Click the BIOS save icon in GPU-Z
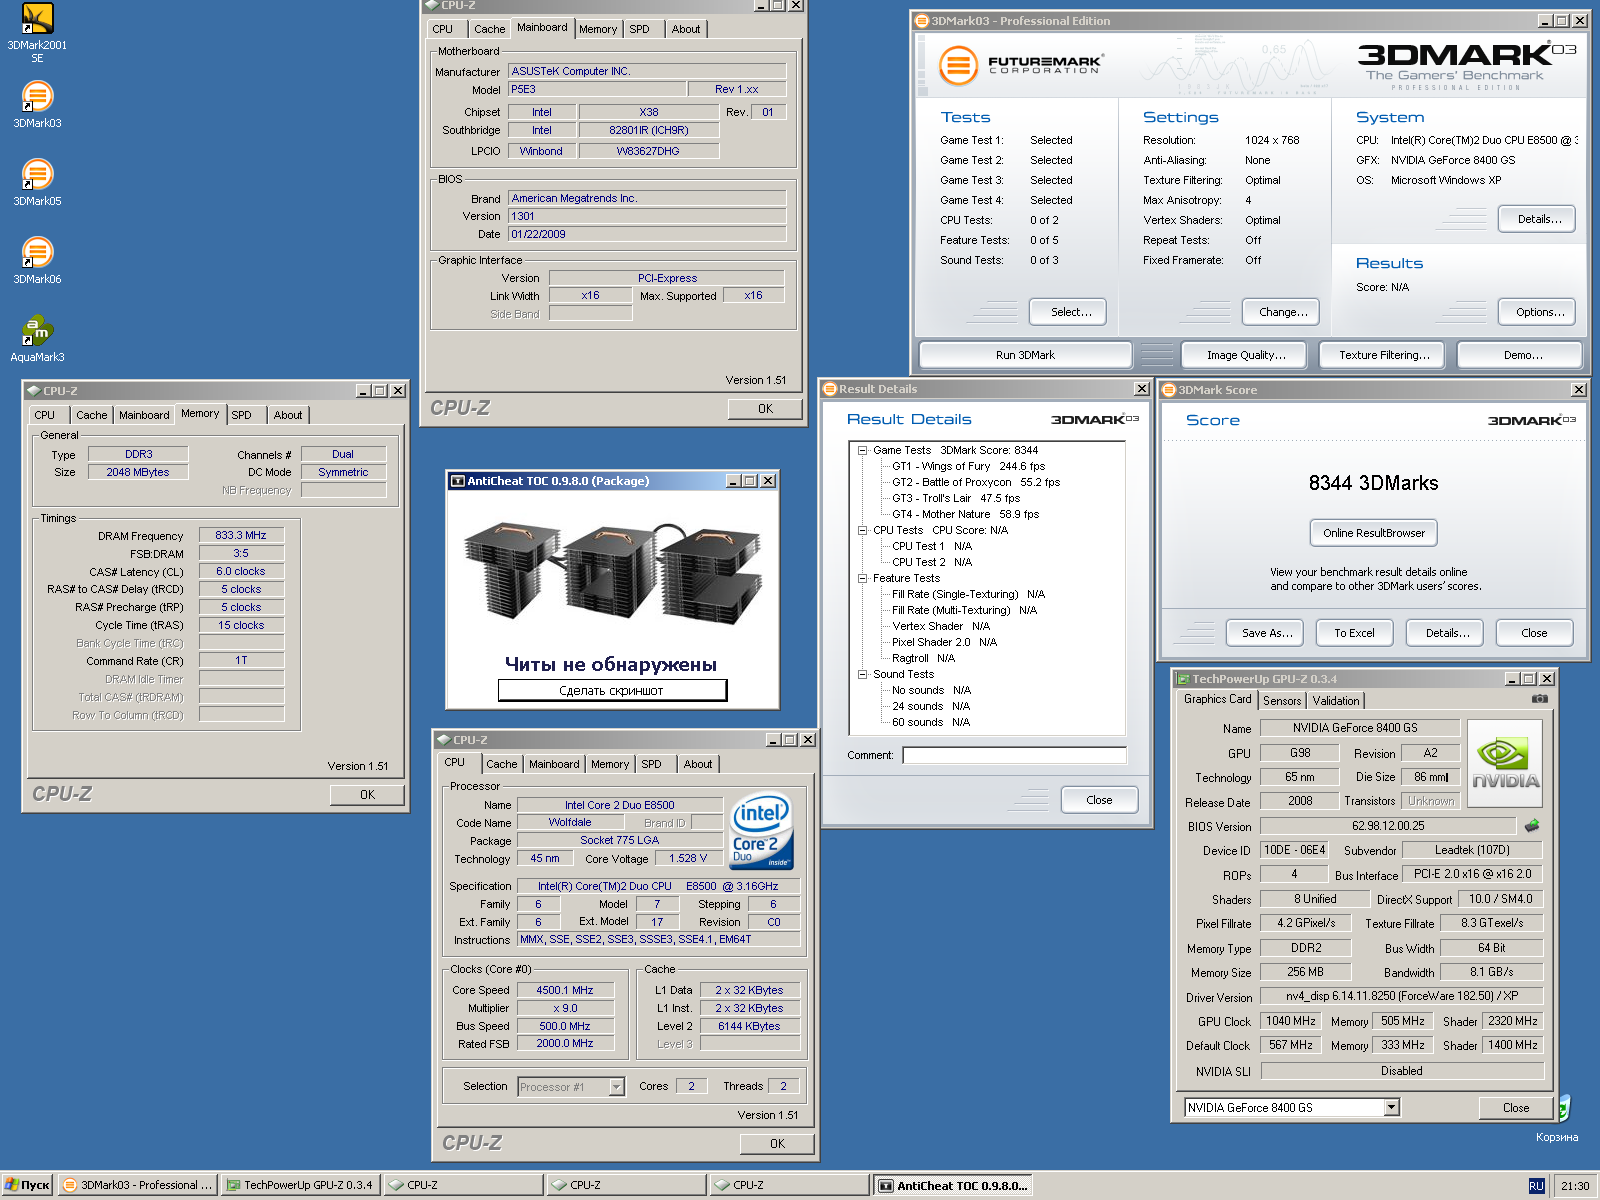This screenshot has height=1200, width=1600. tap(1532, 826)
